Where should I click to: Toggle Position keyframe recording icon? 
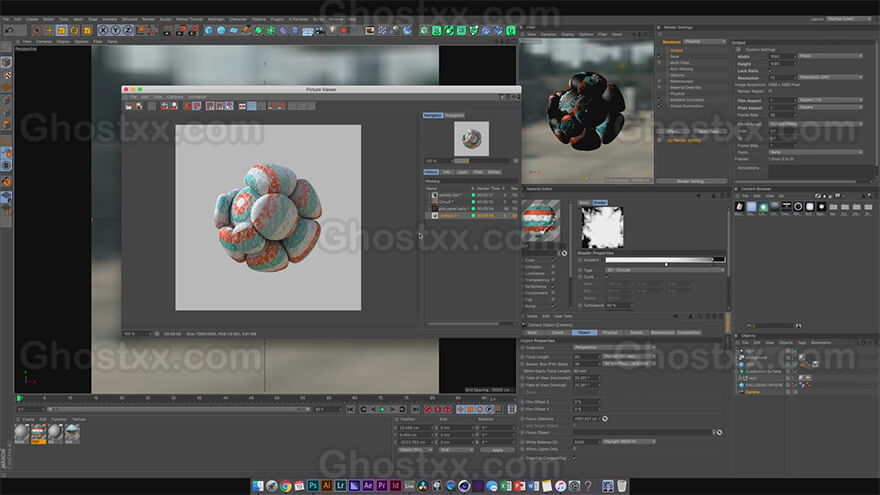461,410
